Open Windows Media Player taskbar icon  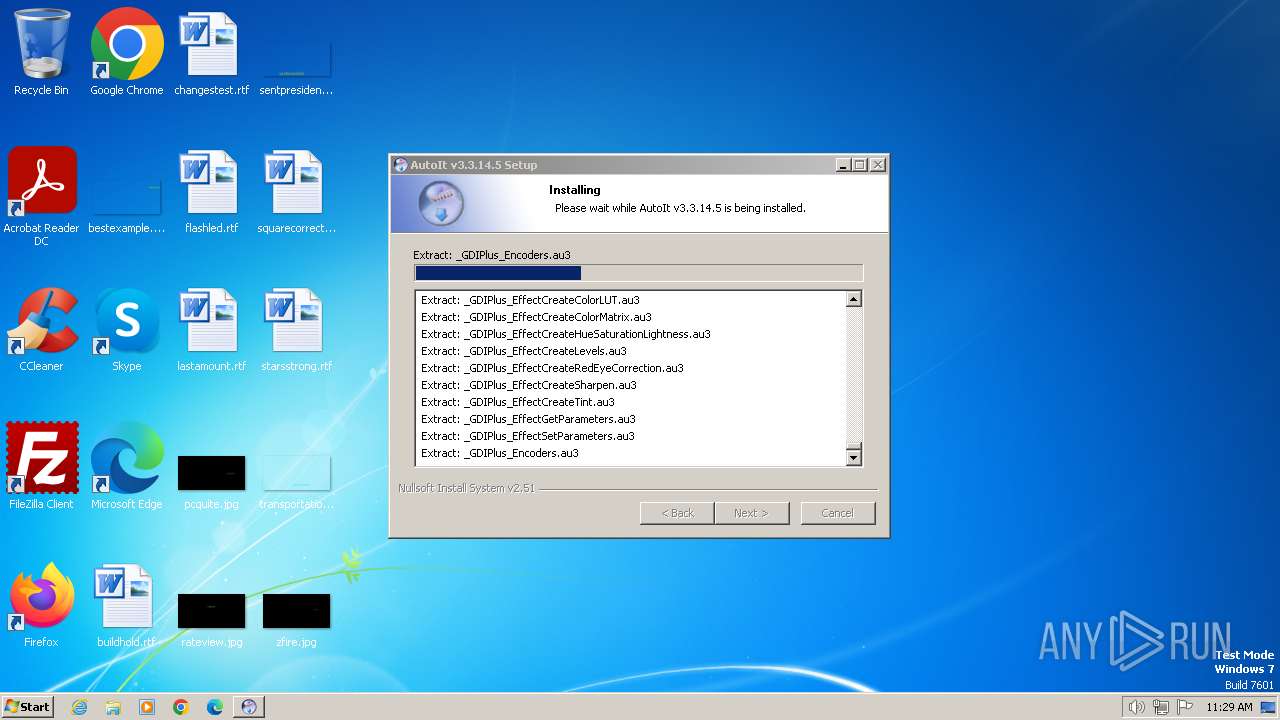click(x=147, y=707)
